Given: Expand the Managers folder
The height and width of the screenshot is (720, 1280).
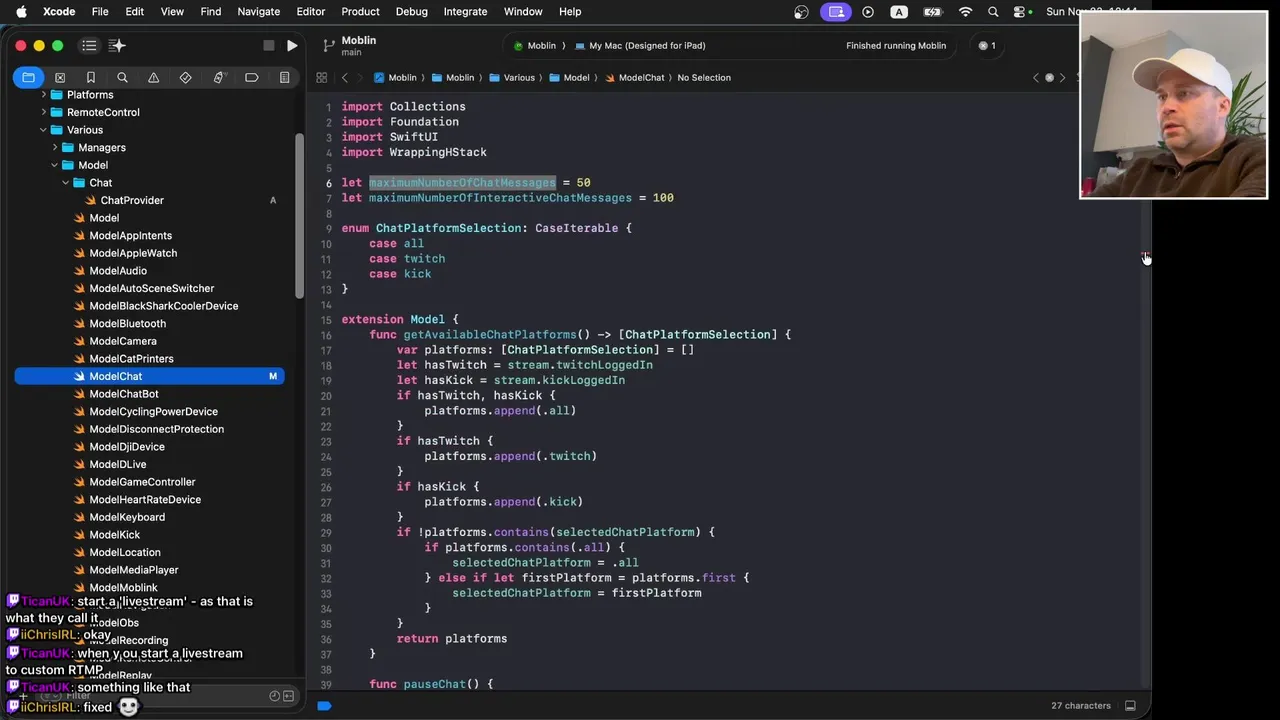Looking at the screenshot, I should point(55,147).
